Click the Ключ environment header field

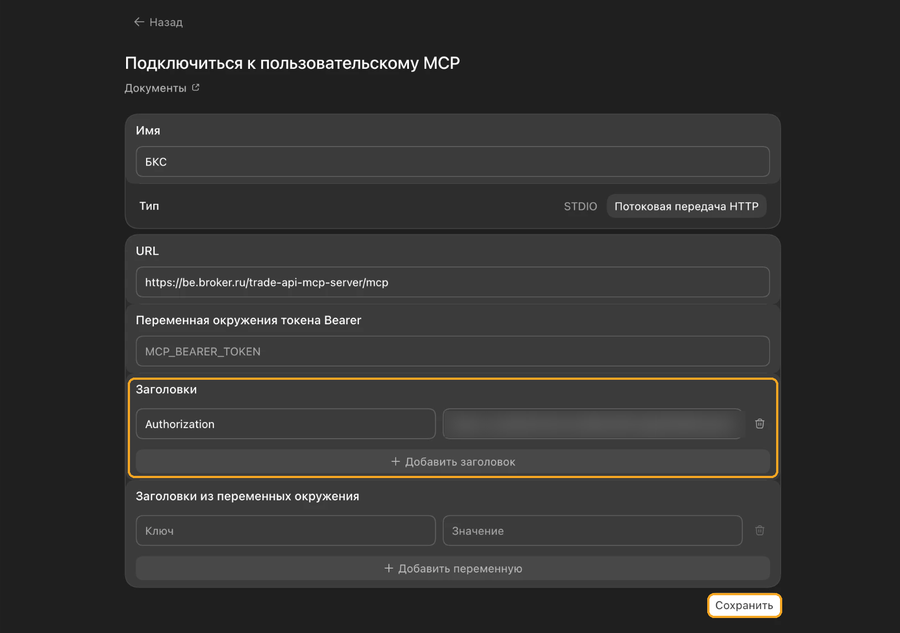[x=285, y=530]
